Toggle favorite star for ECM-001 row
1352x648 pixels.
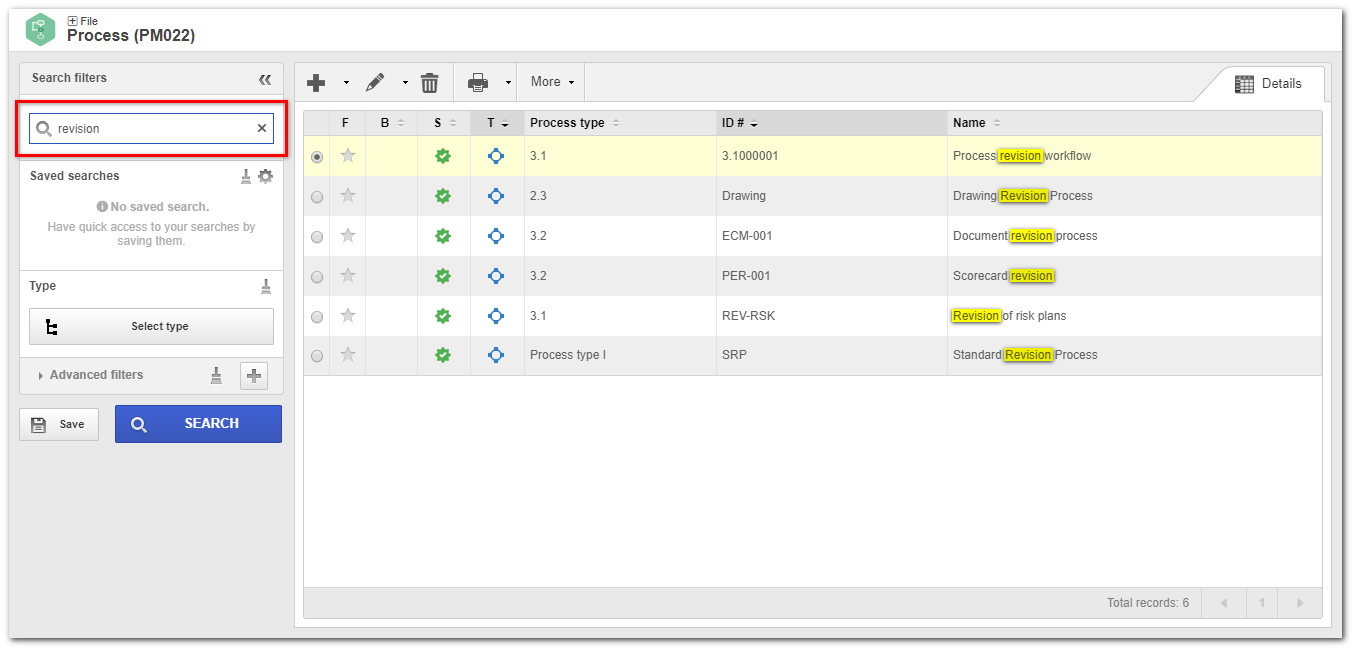click(347, 235)
